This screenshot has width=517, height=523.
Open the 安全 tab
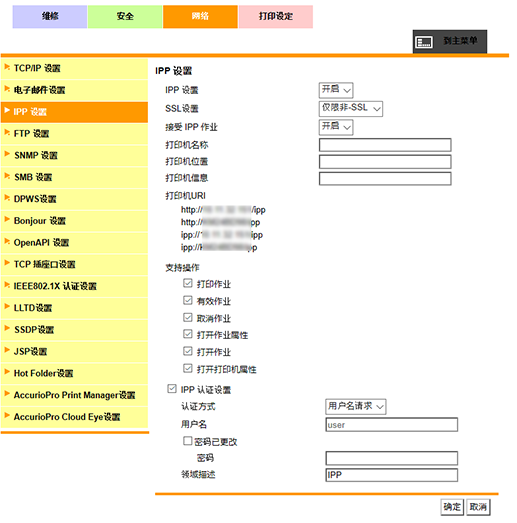[x=125, y=16]
